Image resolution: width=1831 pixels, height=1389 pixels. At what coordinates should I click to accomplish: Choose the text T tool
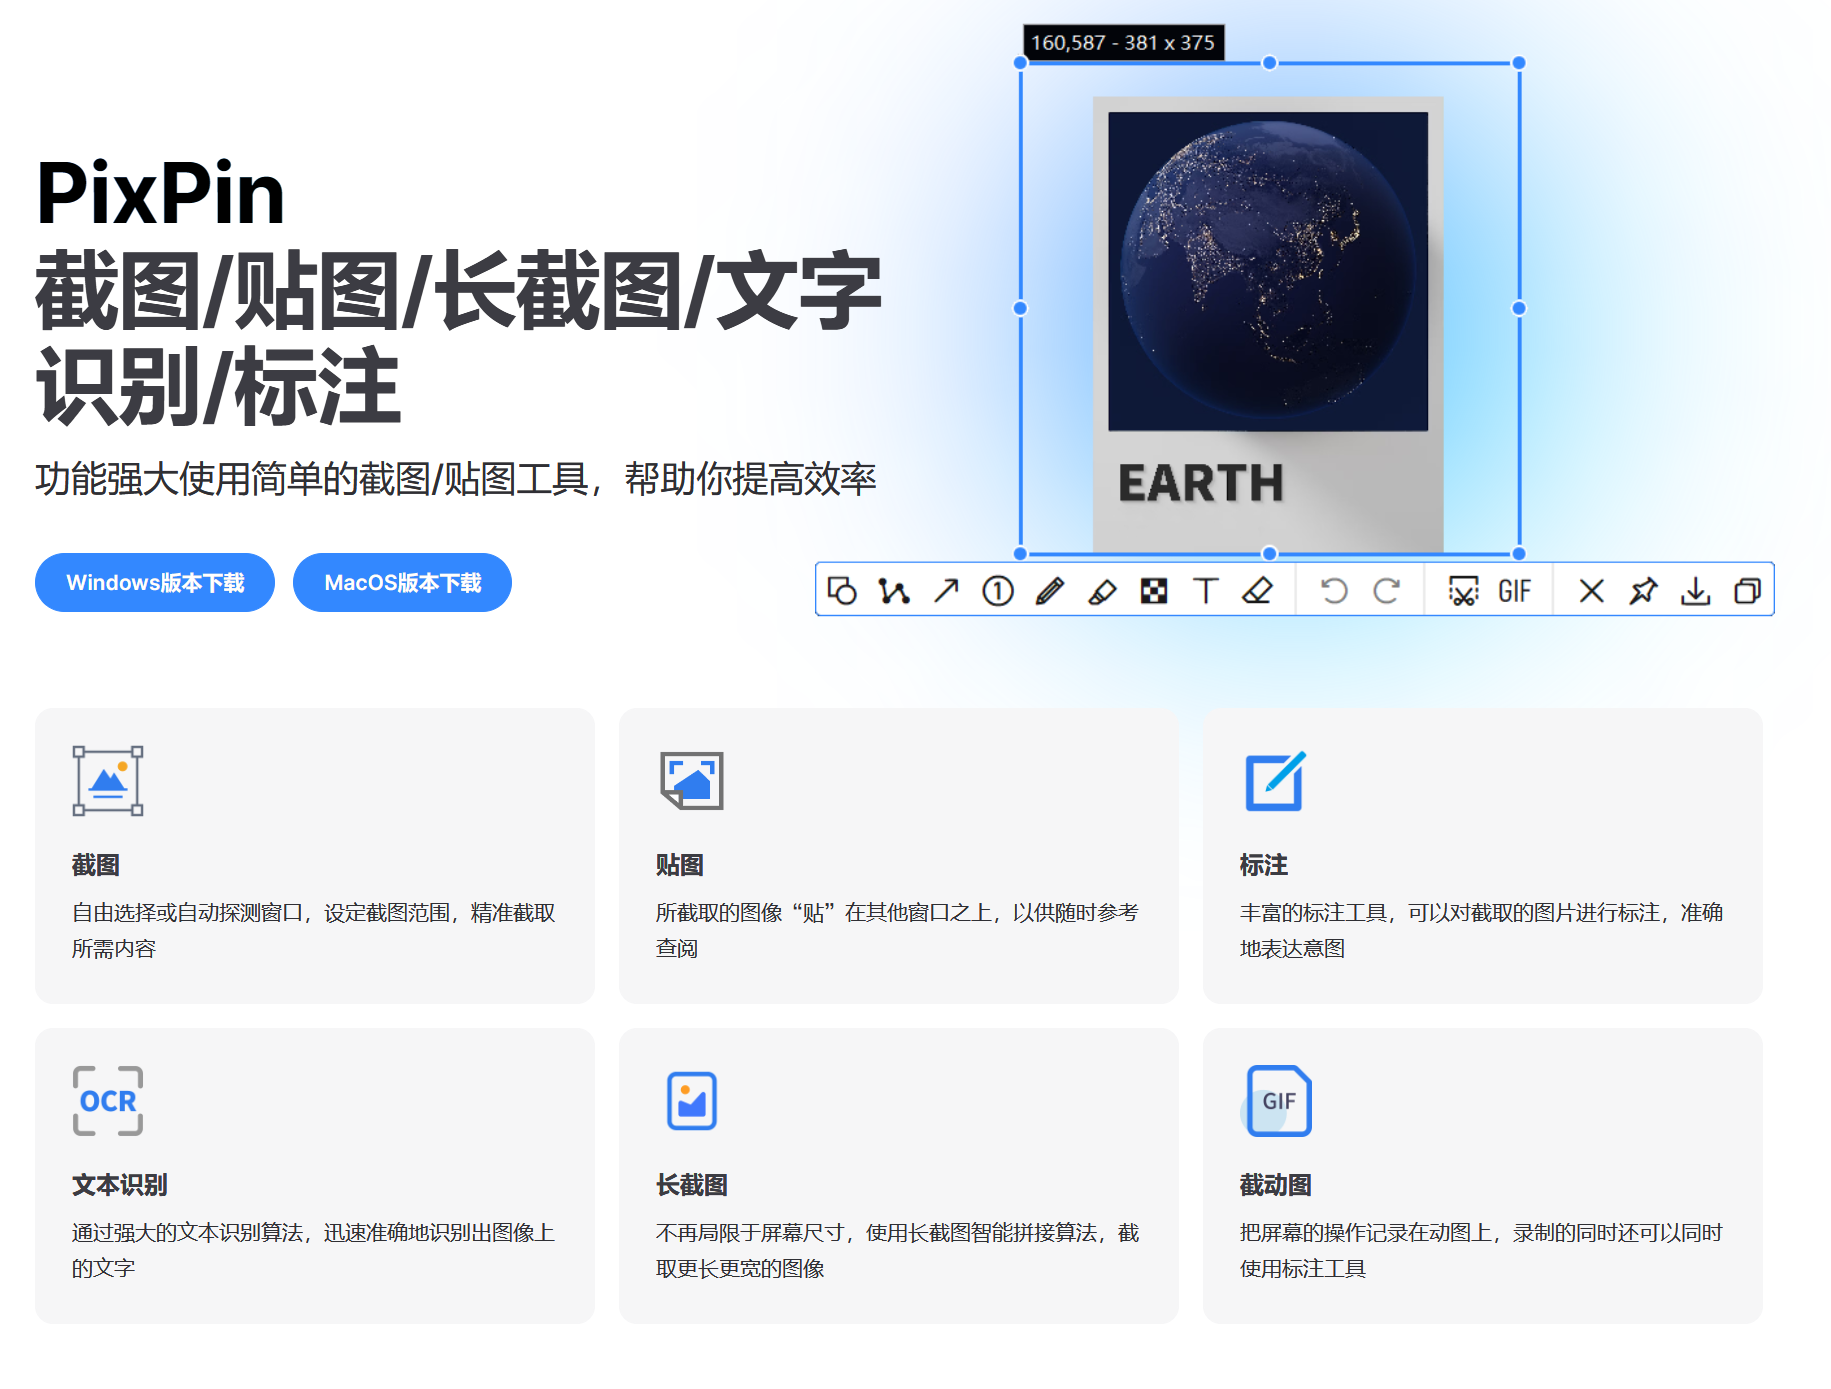coord(1206,591)
